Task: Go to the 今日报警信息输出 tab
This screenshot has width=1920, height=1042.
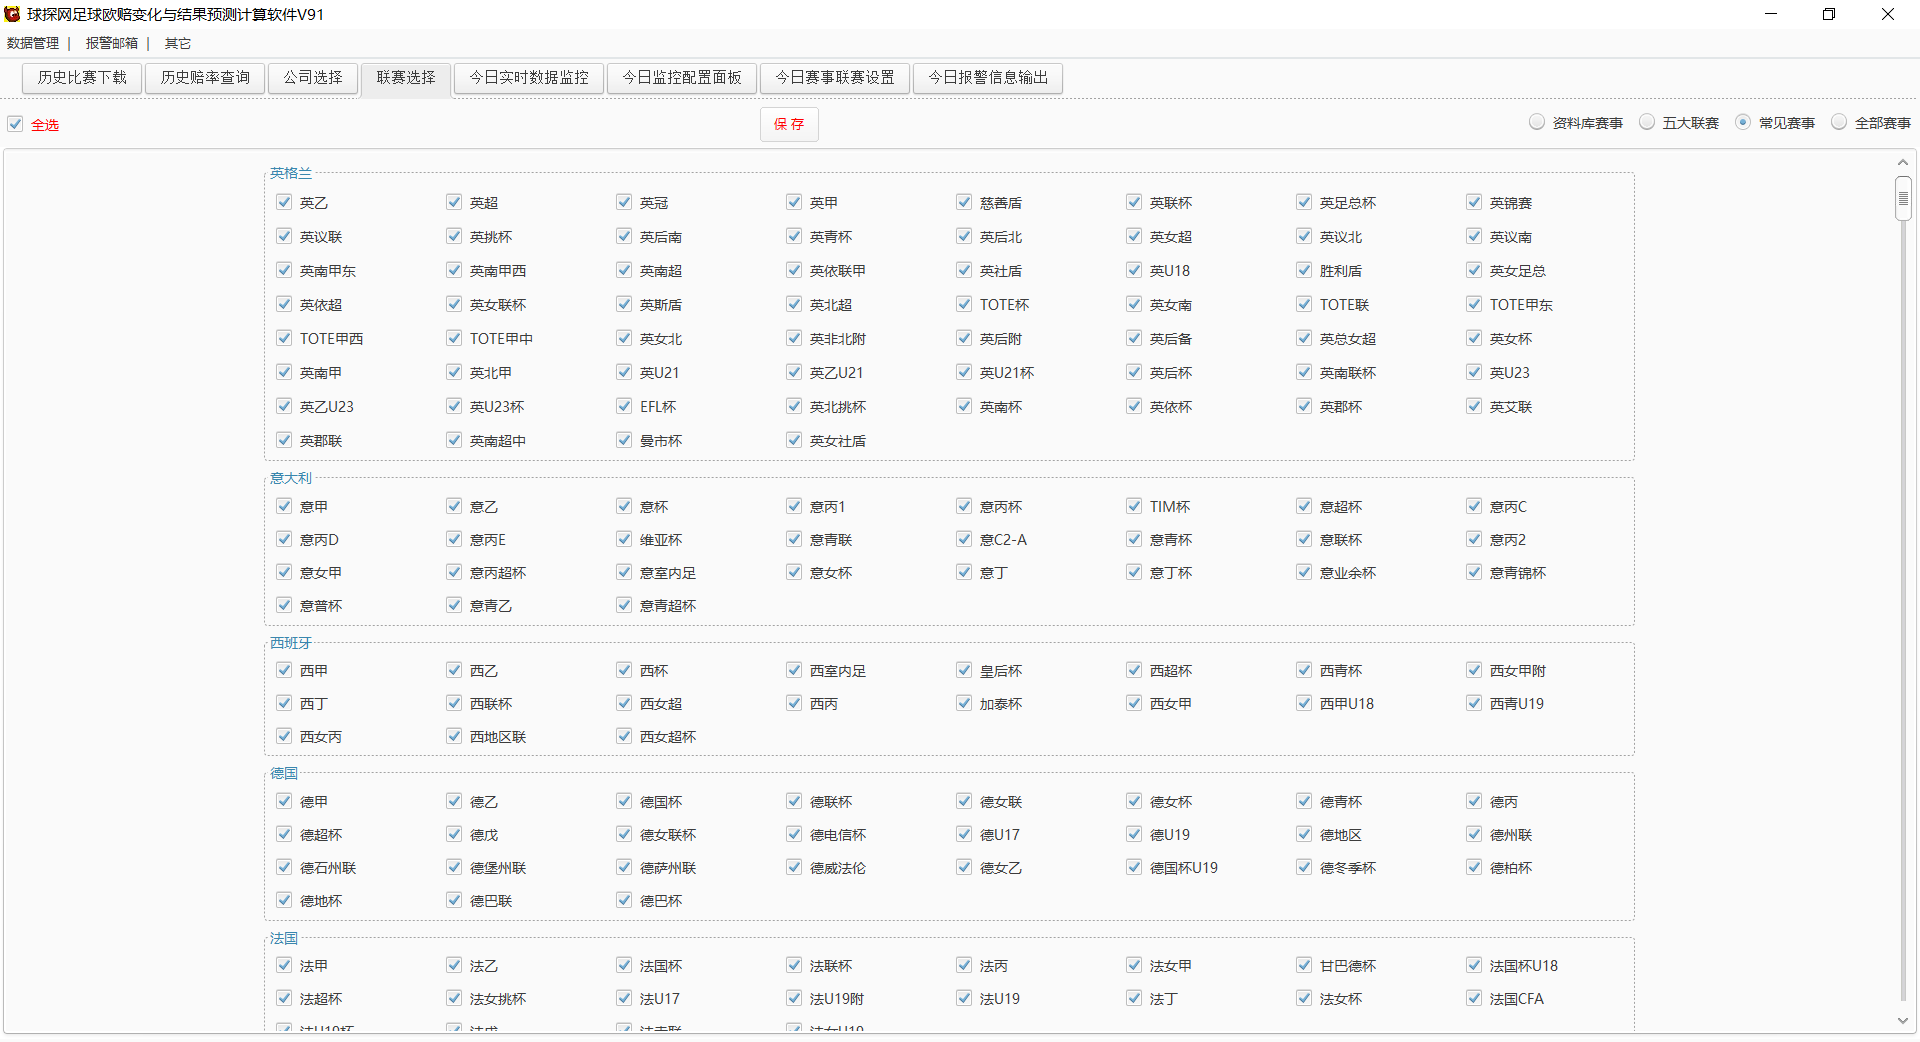Action: click(x=988, y=78)
